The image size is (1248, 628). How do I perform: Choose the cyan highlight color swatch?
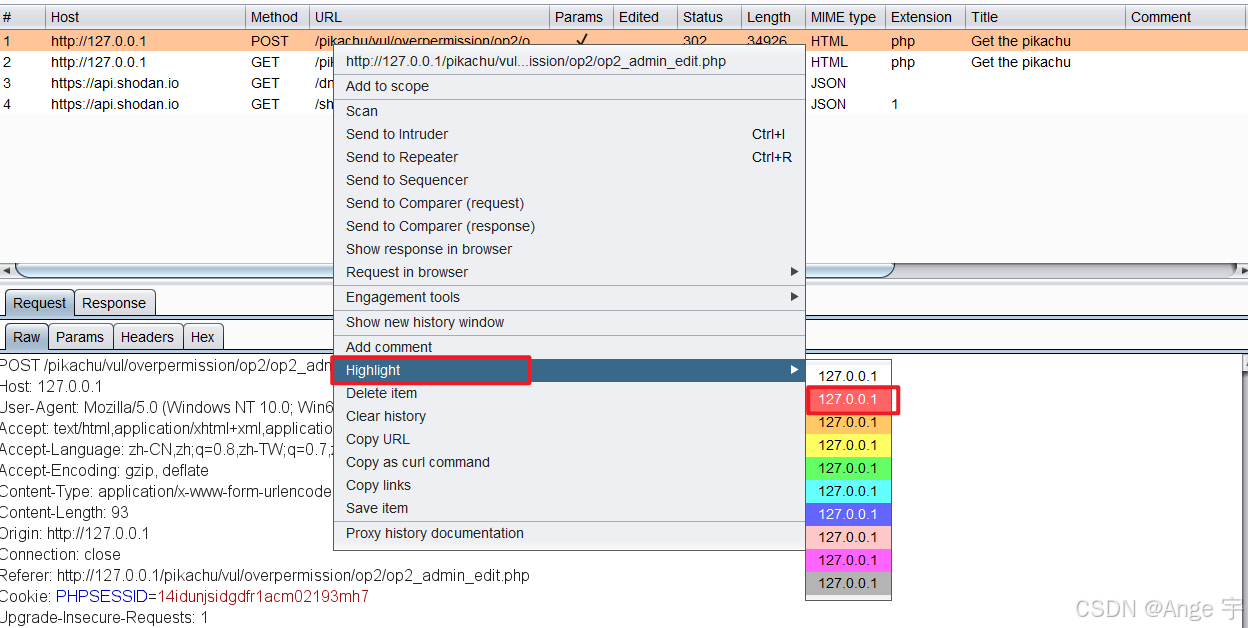(x=848, y=491)
